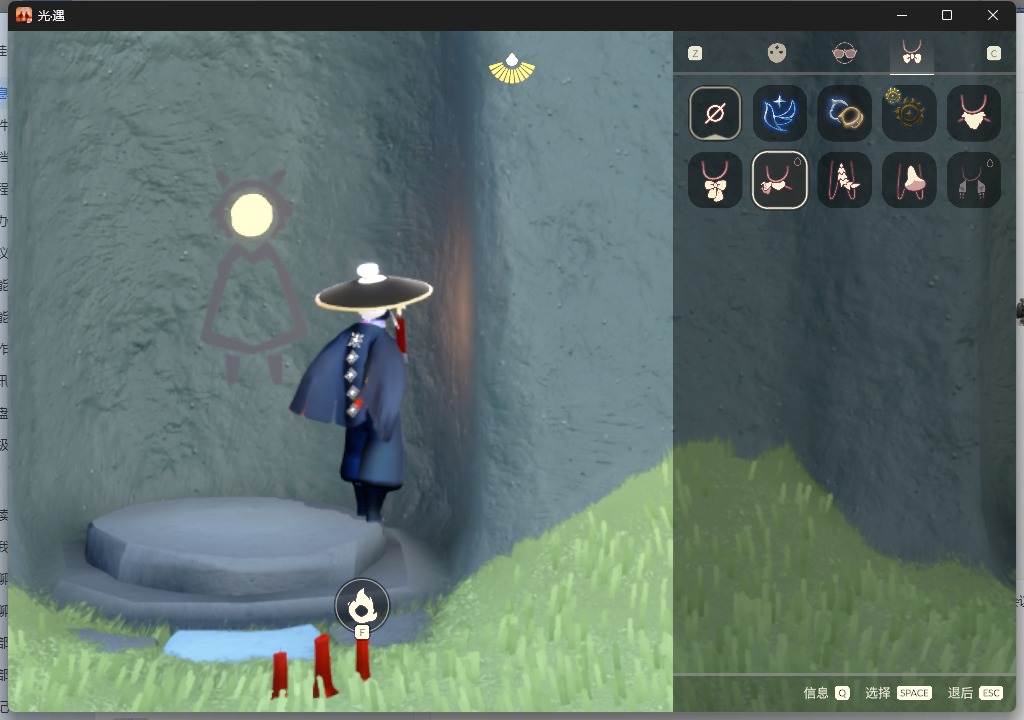The height and width of the screenshot is (720, 1024).
Task: Select the highlighted bandana necklace
Action: pos(779,180)
